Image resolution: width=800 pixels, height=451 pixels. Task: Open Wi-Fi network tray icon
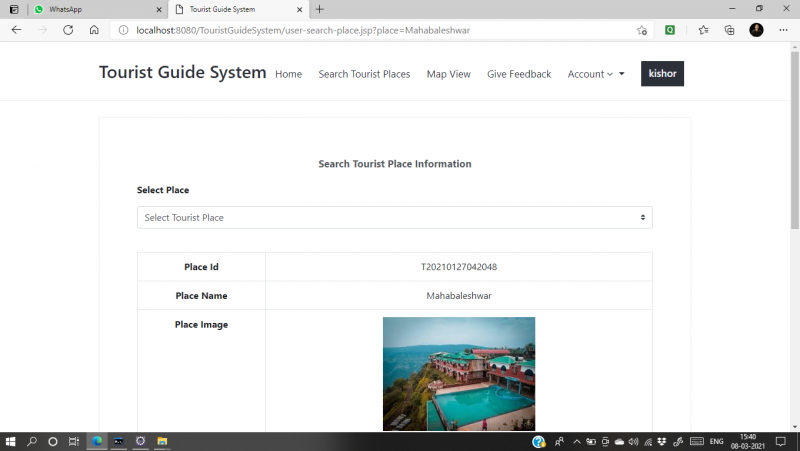(x=648, y=442)
